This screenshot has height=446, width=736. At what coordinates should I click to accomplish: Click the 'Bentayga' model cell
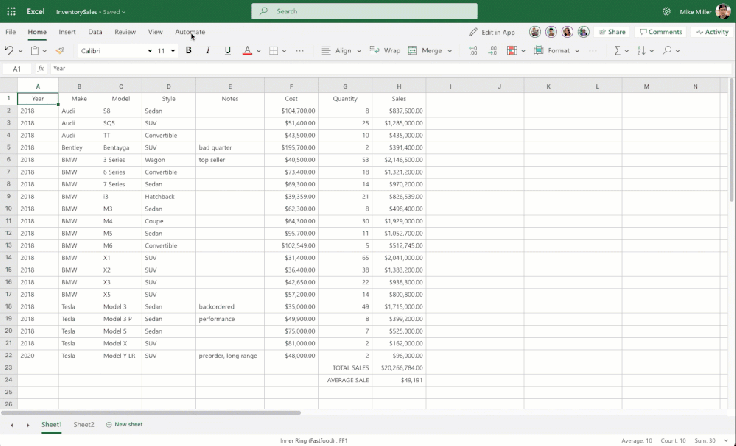[121, 147]
